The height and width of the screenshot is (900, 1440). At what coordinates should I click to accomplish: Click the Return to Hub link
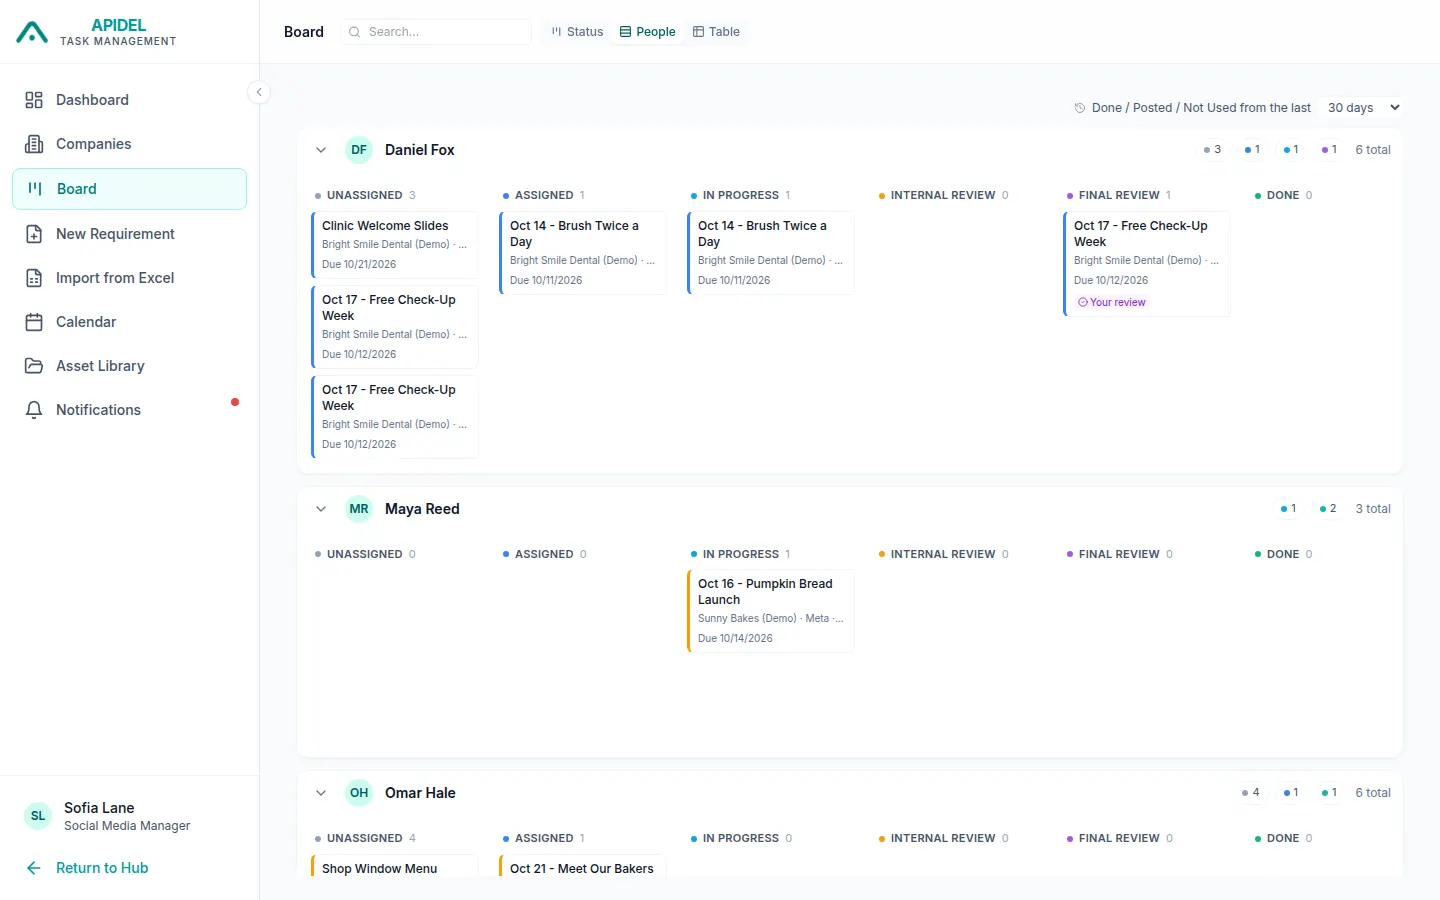click(x=102, y=868)
